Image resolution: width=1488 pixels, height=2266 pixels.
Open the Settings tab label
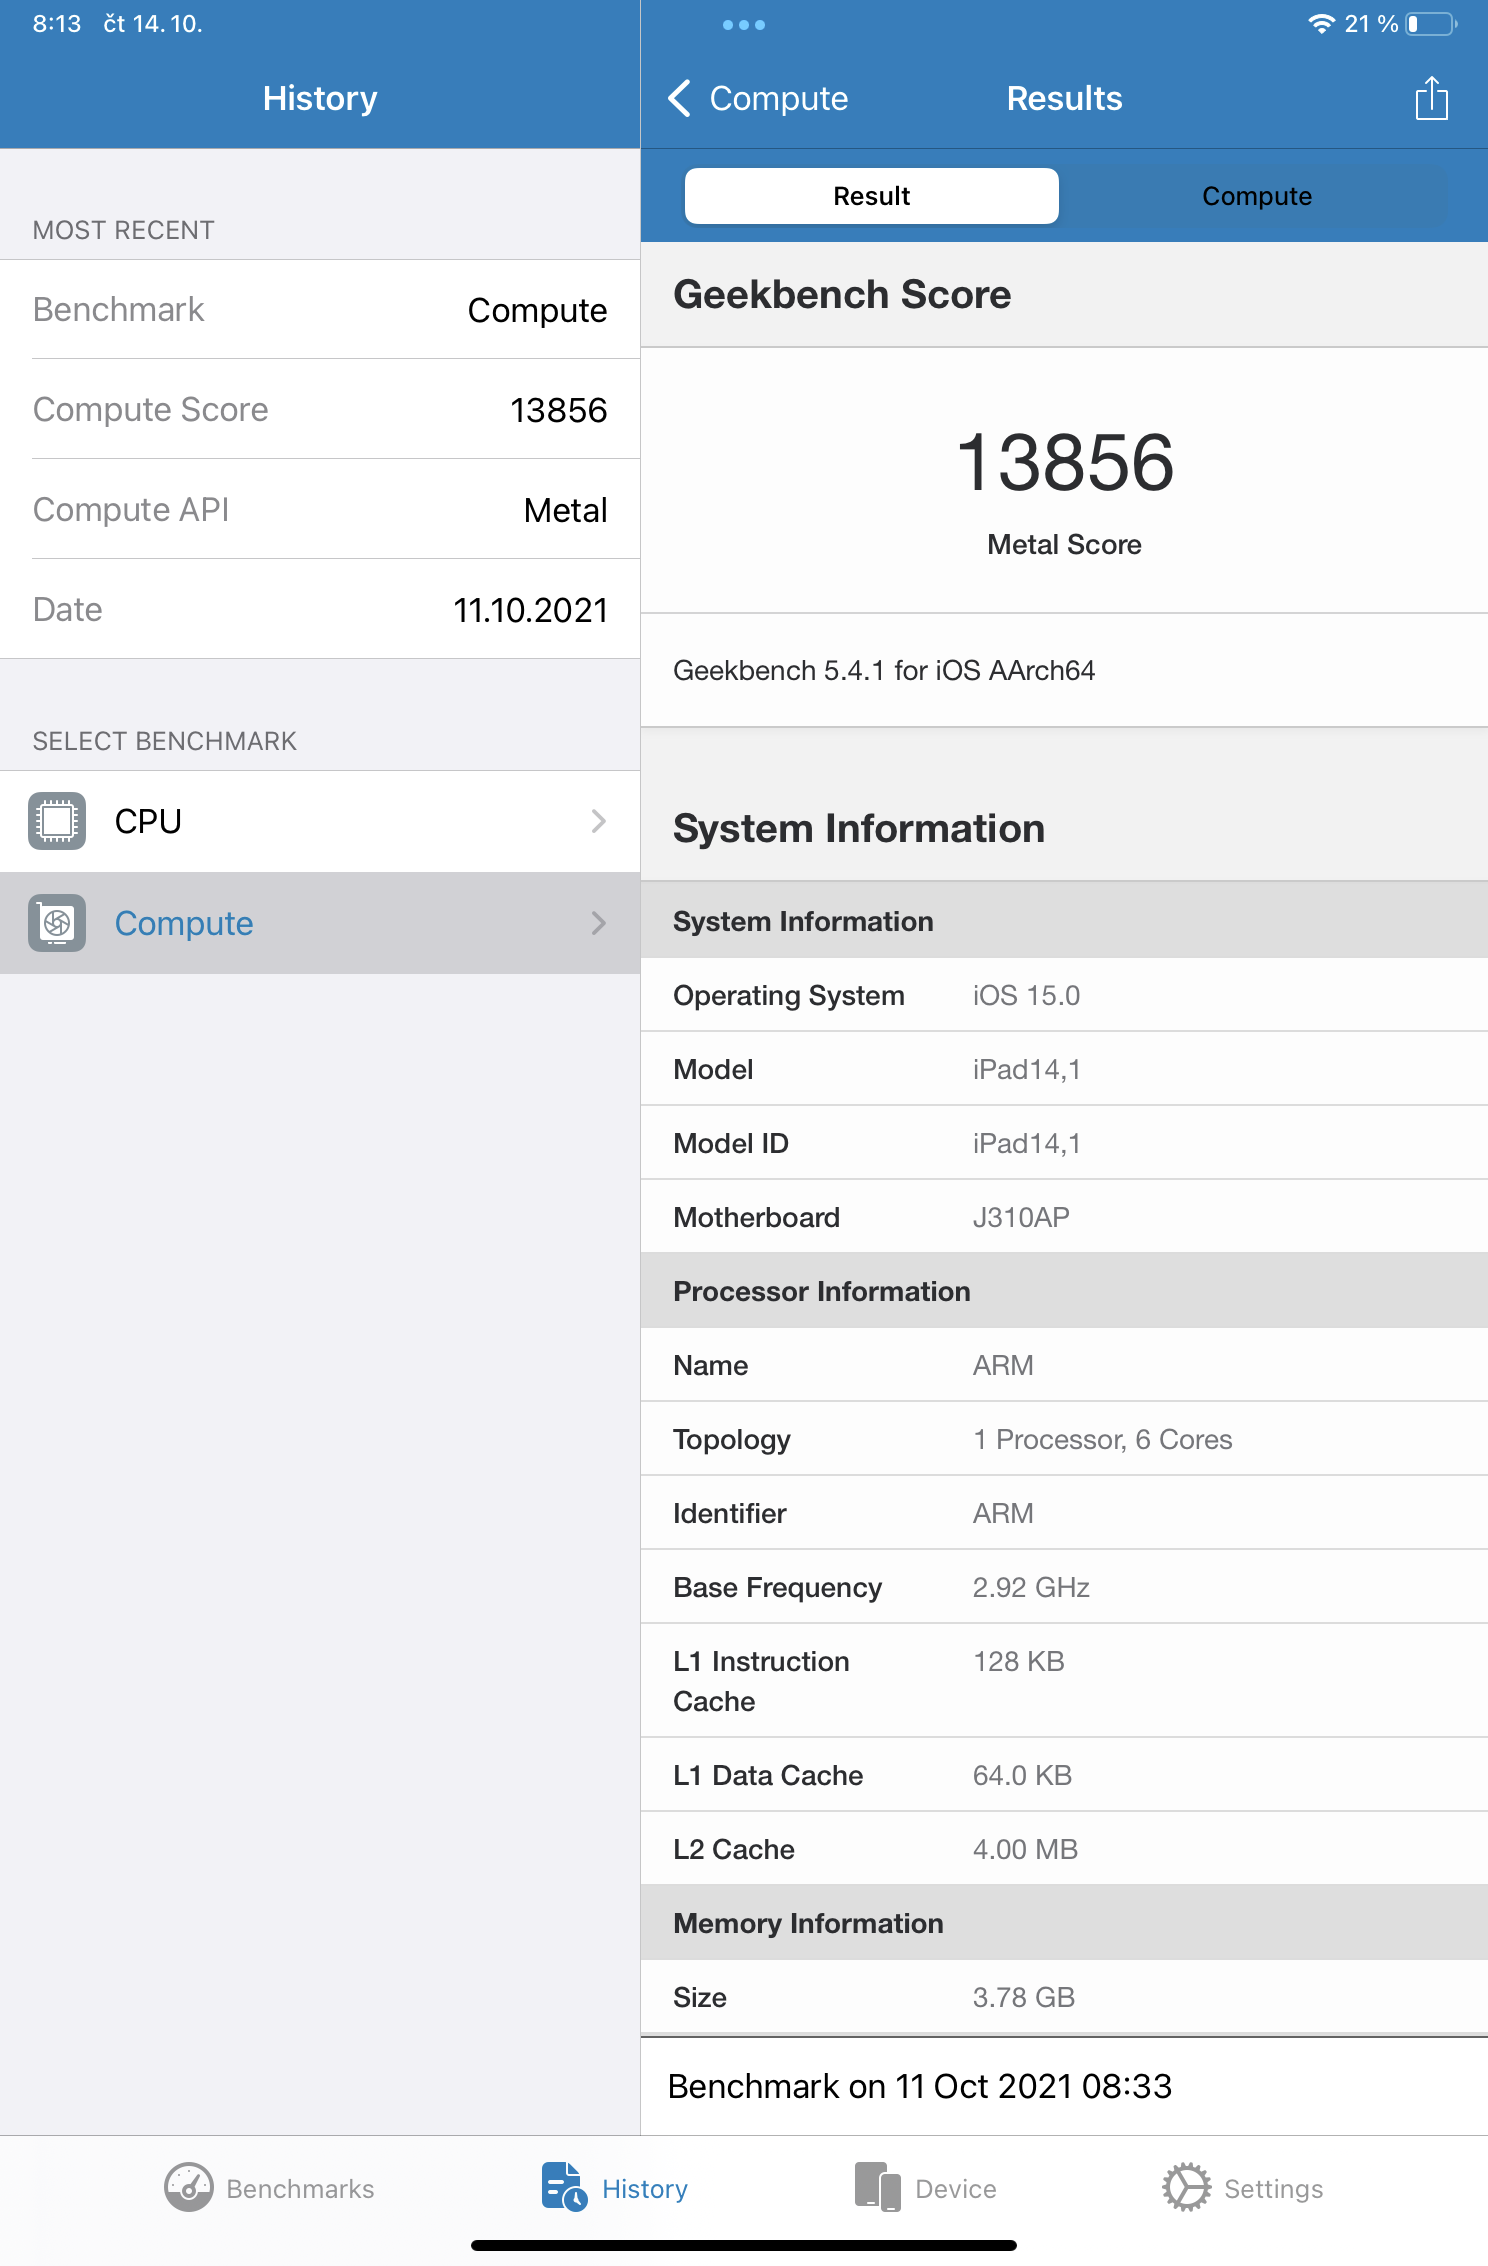point(1273,2189)
